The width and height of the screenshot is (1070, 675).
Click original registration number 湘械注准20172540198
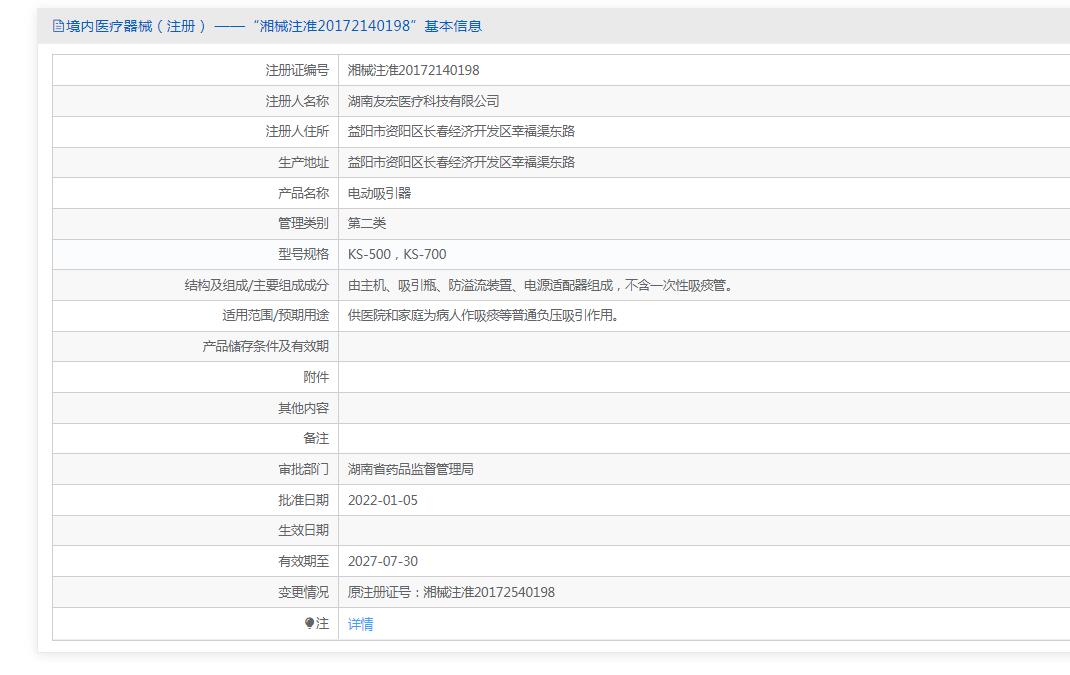coord(489,592)
